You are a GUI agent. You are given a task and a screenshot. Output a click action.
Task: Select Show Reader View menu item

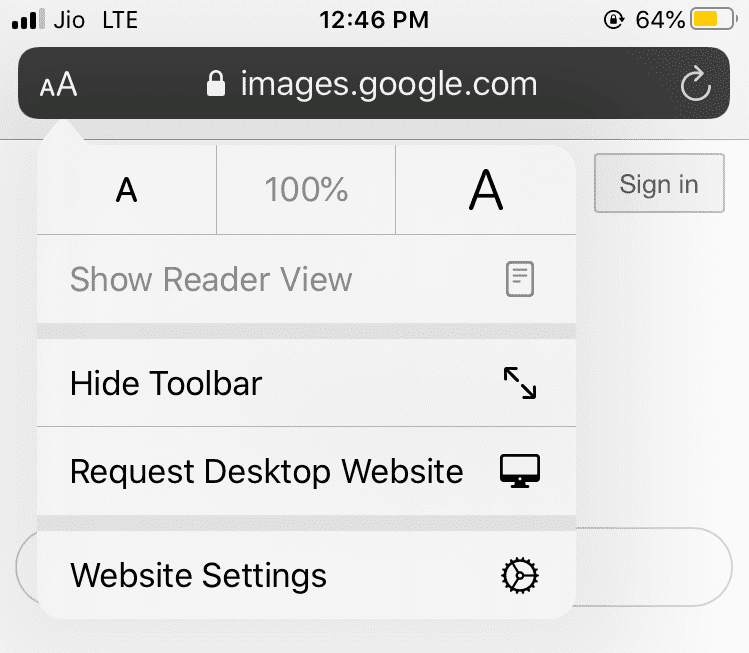point(211,279)
